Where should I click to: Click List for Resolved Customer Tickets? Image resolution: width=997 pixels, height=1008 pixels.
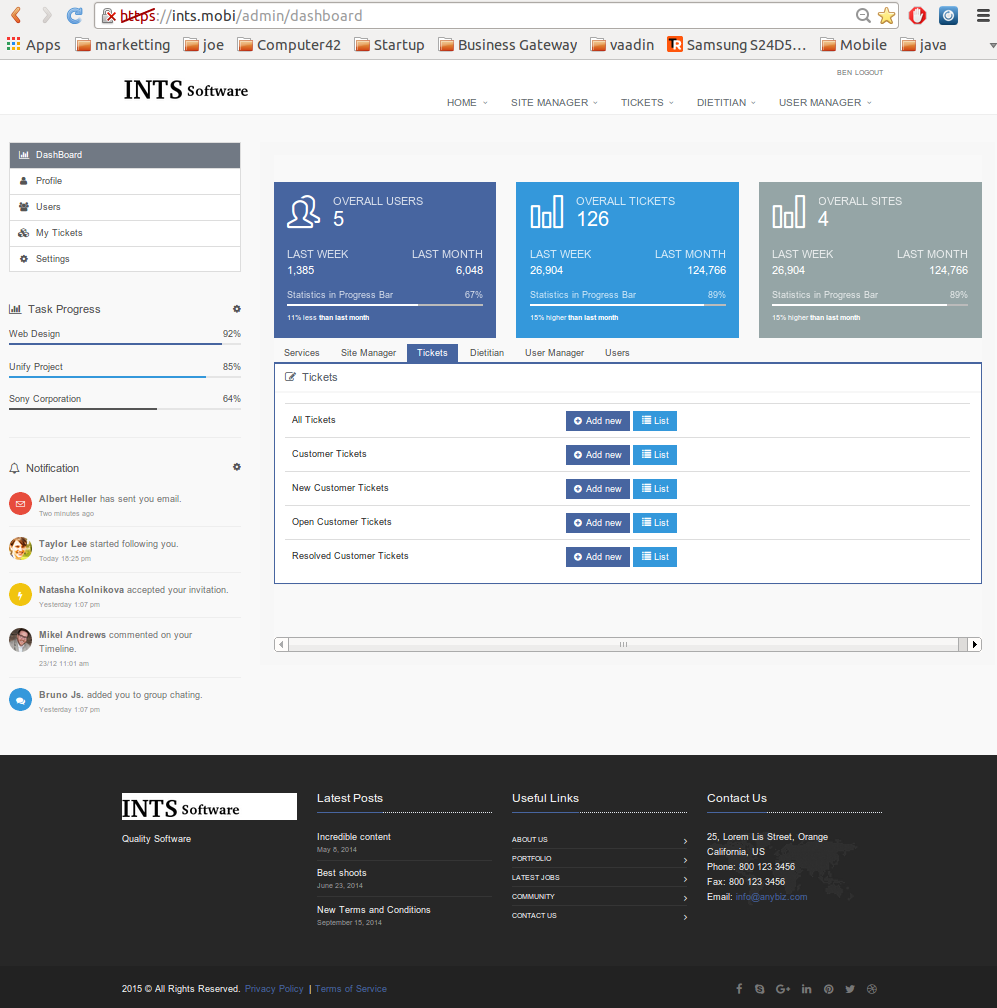[655, 557]
